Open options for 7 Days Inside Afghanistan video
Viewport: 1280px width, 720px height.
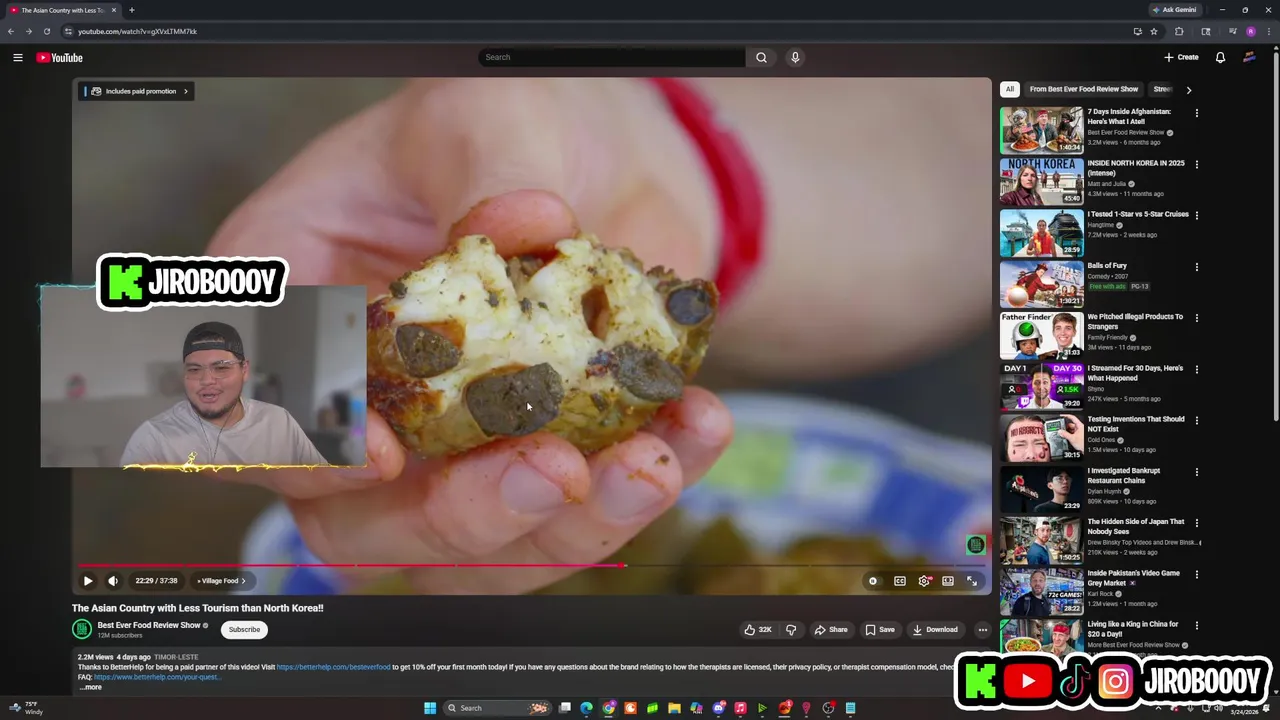(x=1196, y=113)
